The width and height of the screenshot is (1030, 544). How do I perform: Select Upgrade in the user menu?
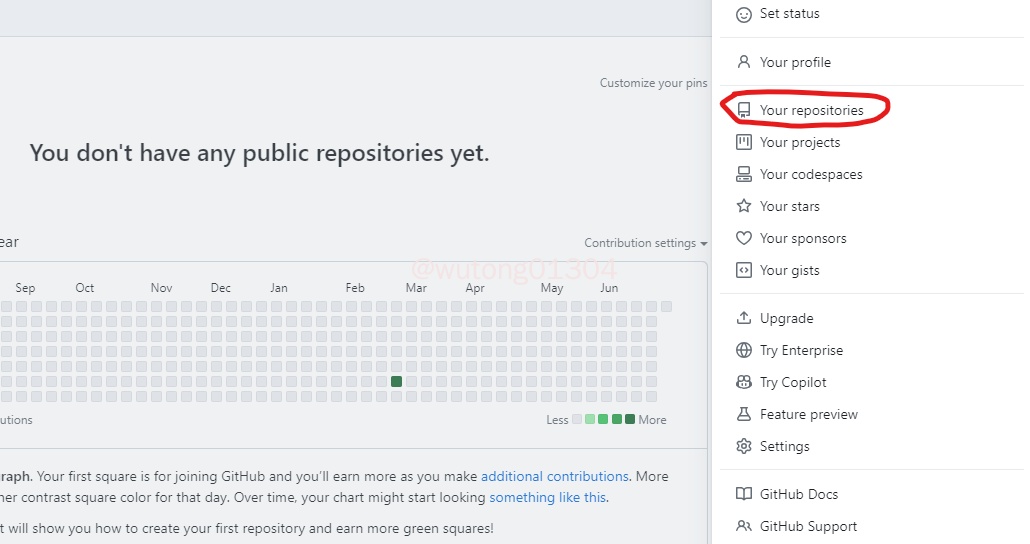tap(786, 318)
